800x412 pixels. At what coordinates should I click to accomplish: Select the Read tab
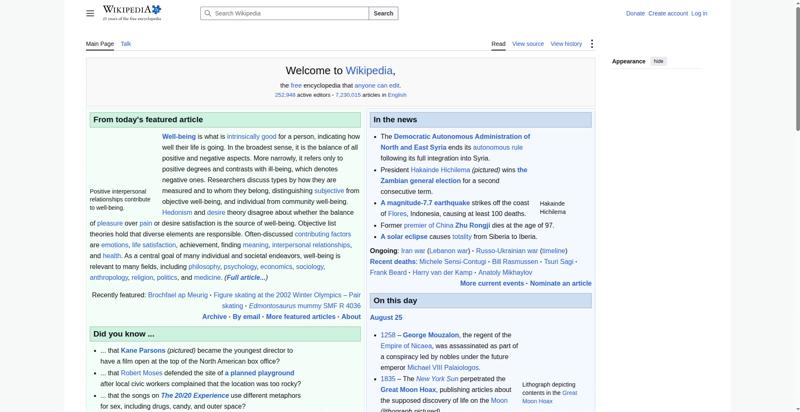pyautogui.click(x=498, y=44)
